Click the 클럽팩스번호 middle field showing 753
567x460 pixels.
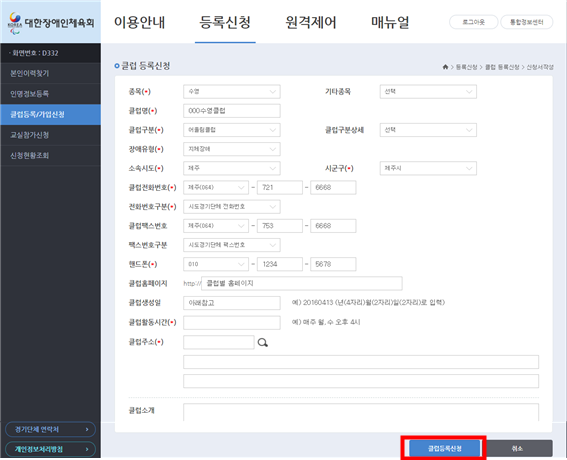click(280, 226)
